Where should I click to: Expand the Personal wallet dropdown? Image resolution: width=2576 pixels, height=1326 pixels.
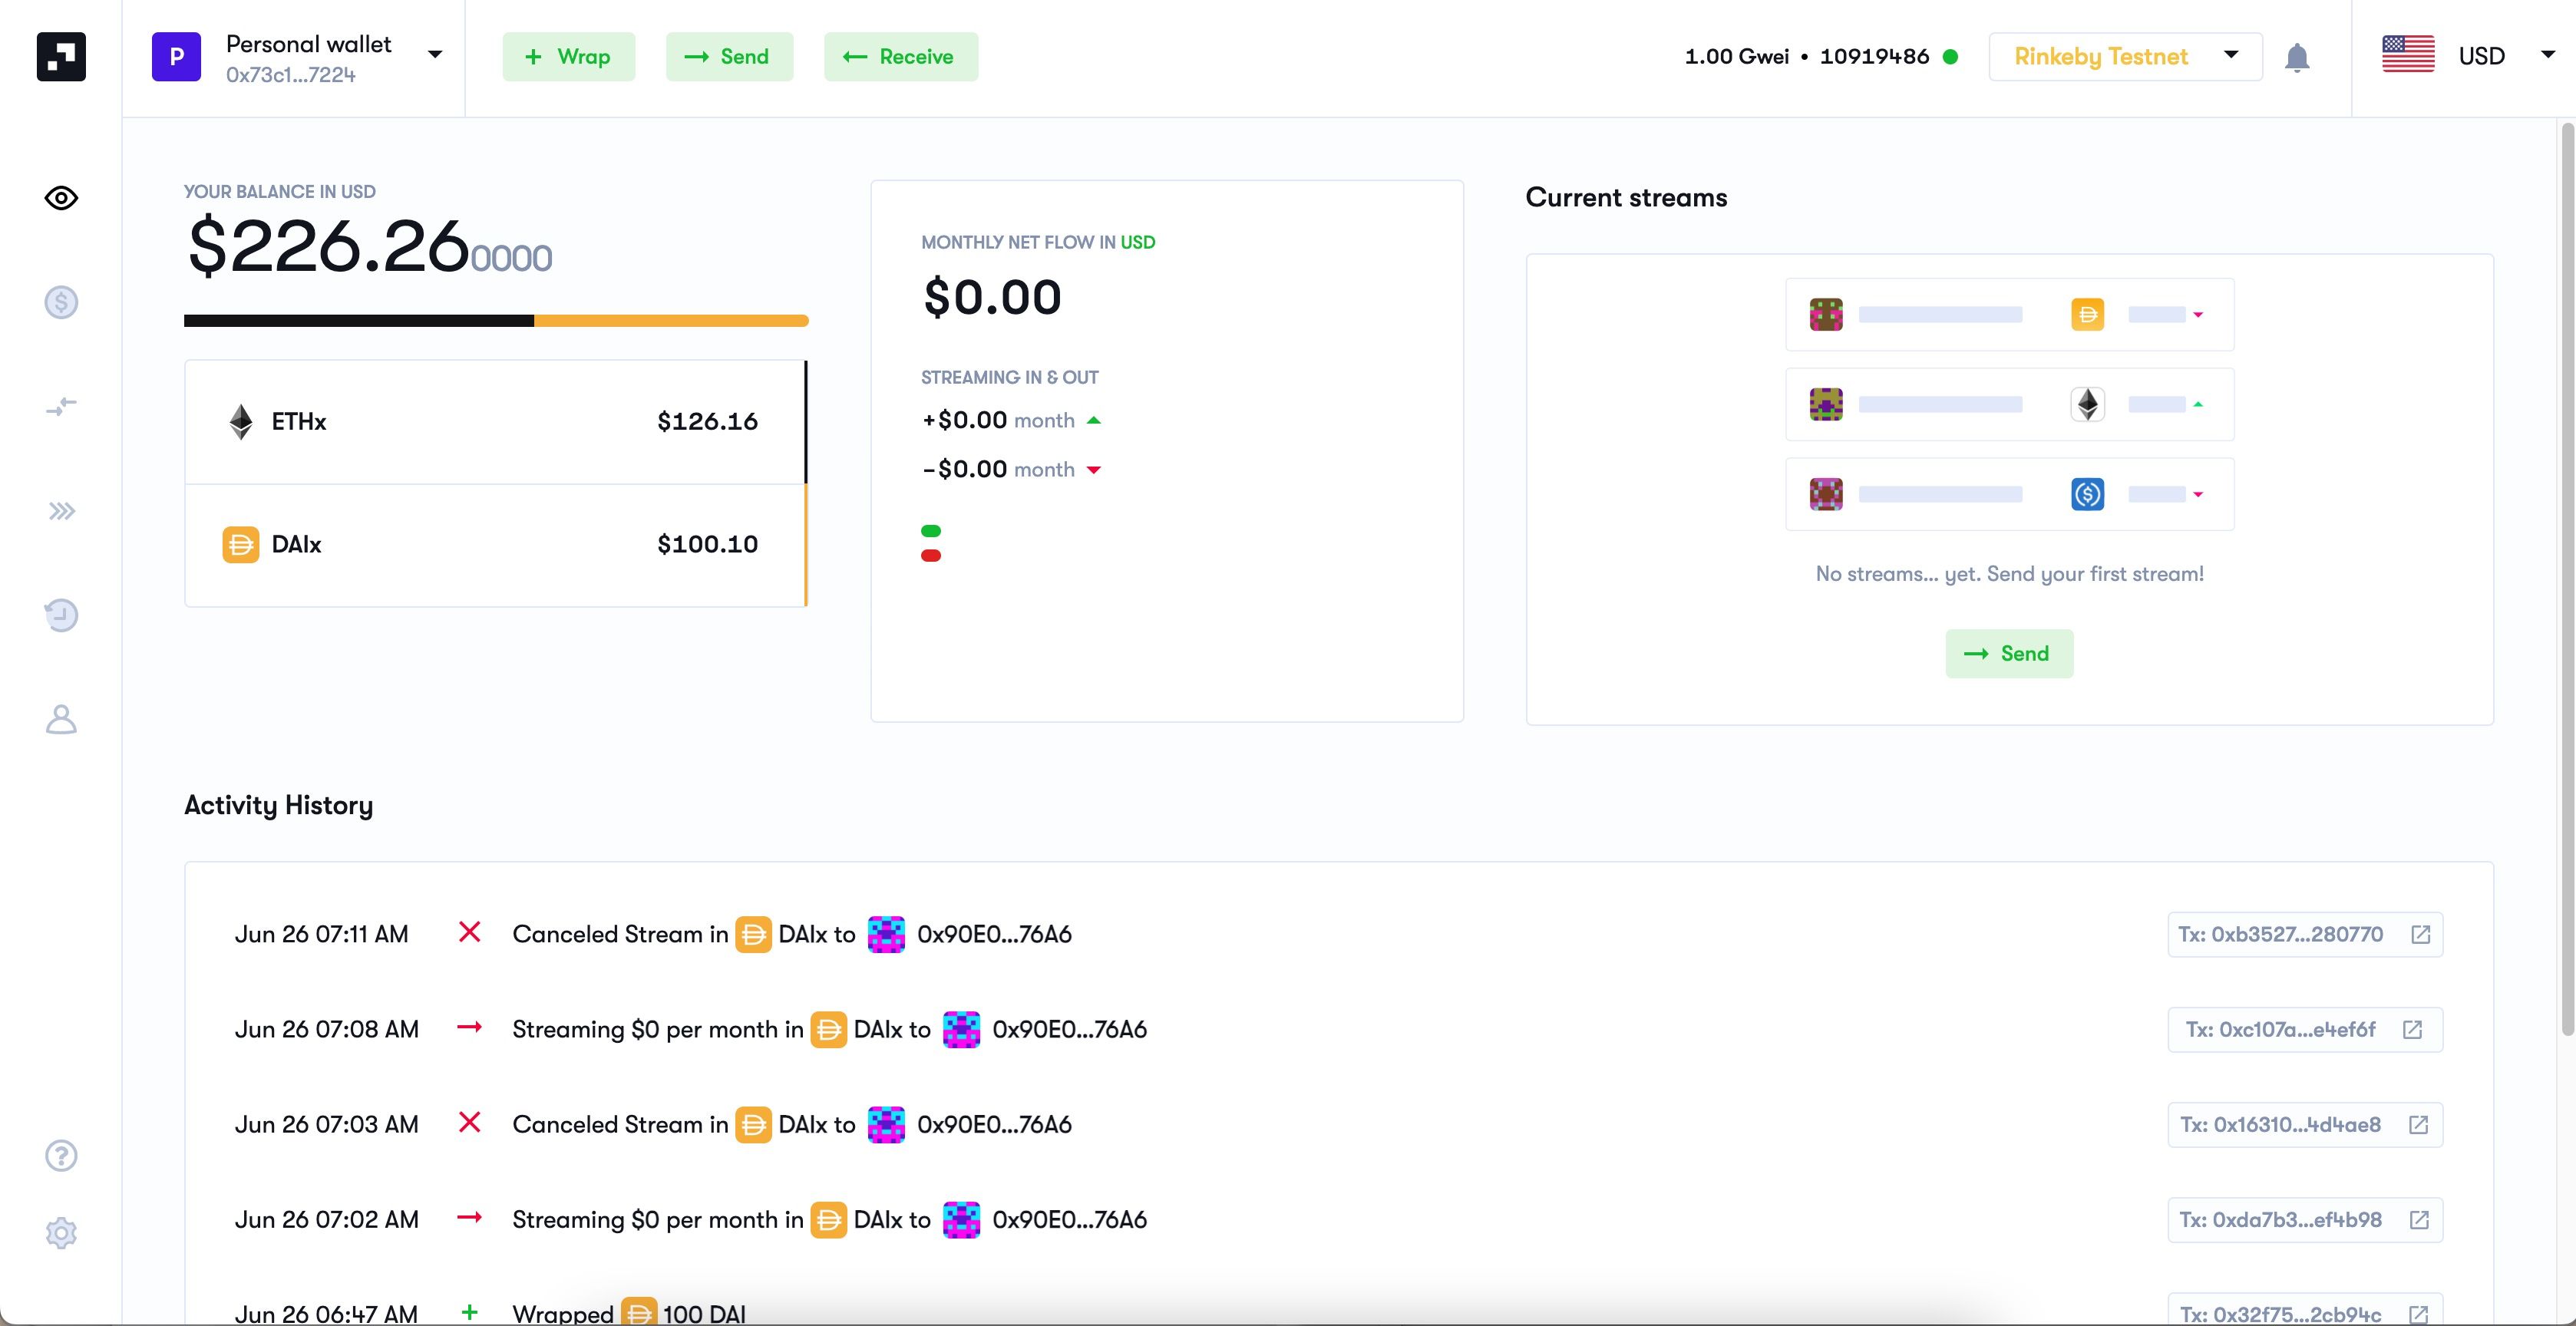click(x=434, y=55)
